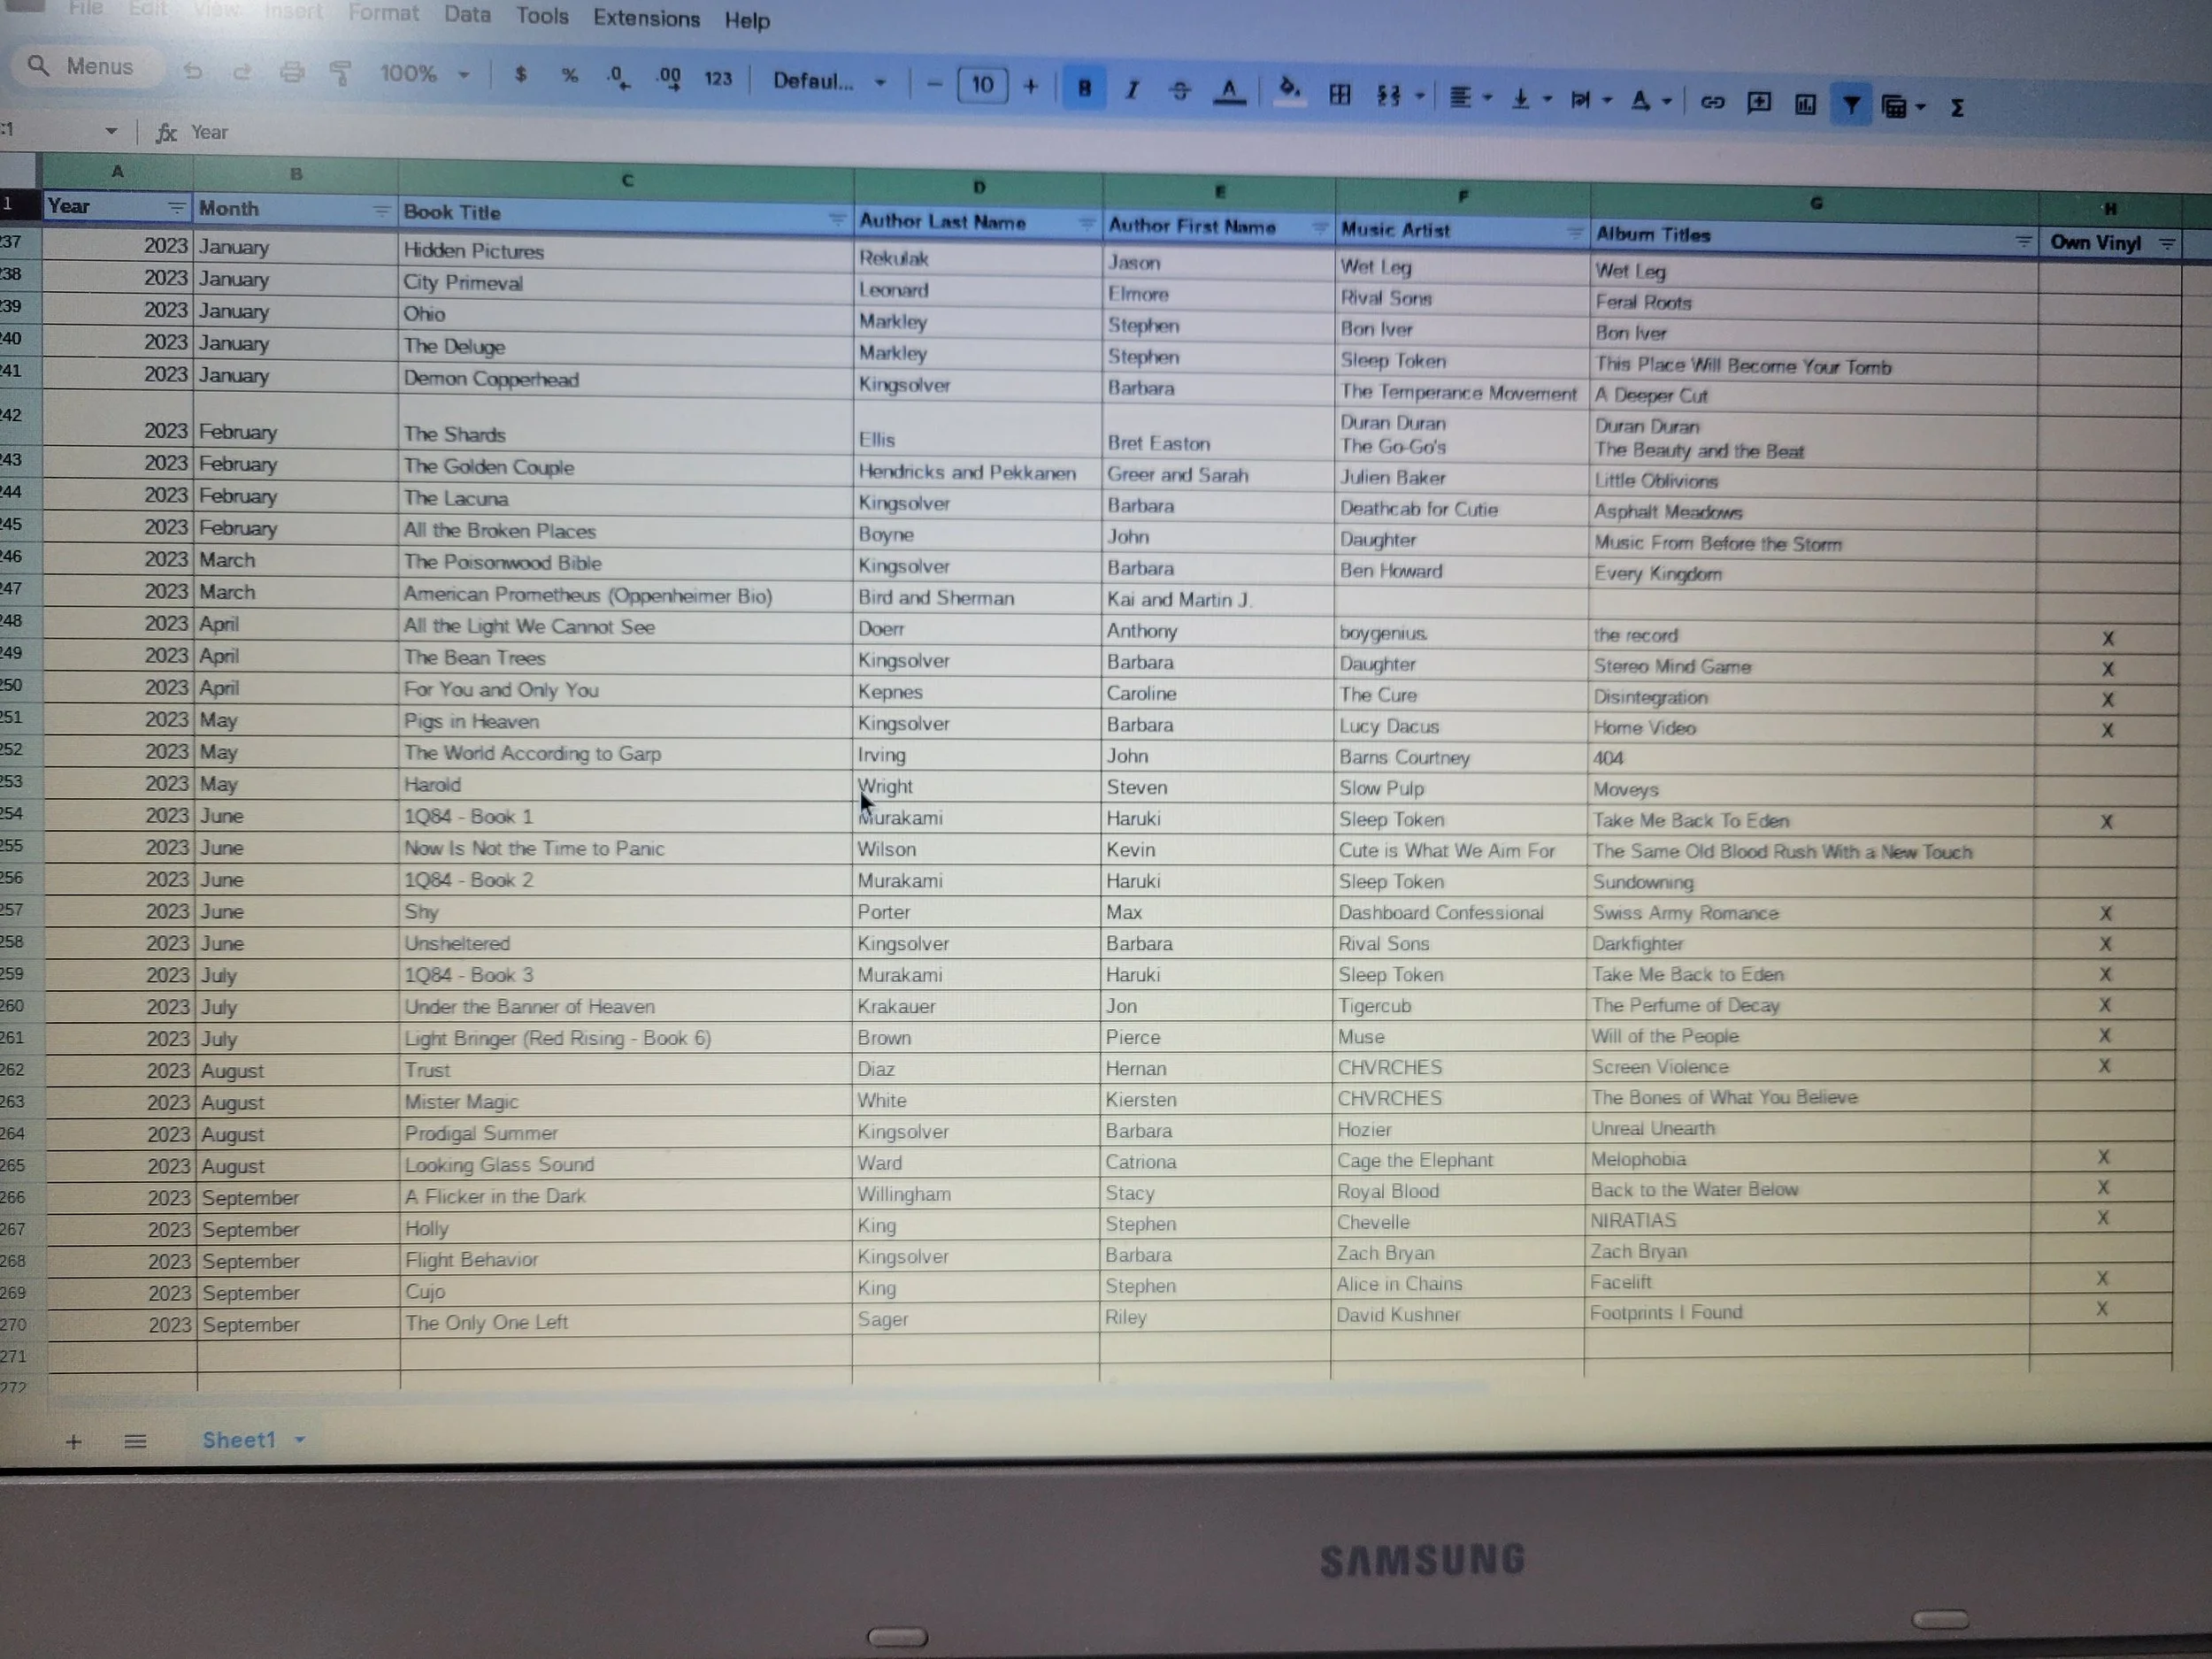Toggle the active filter button
Image resolution: width=2212 pixels, height=1659 pixels.
point(1851,104)
